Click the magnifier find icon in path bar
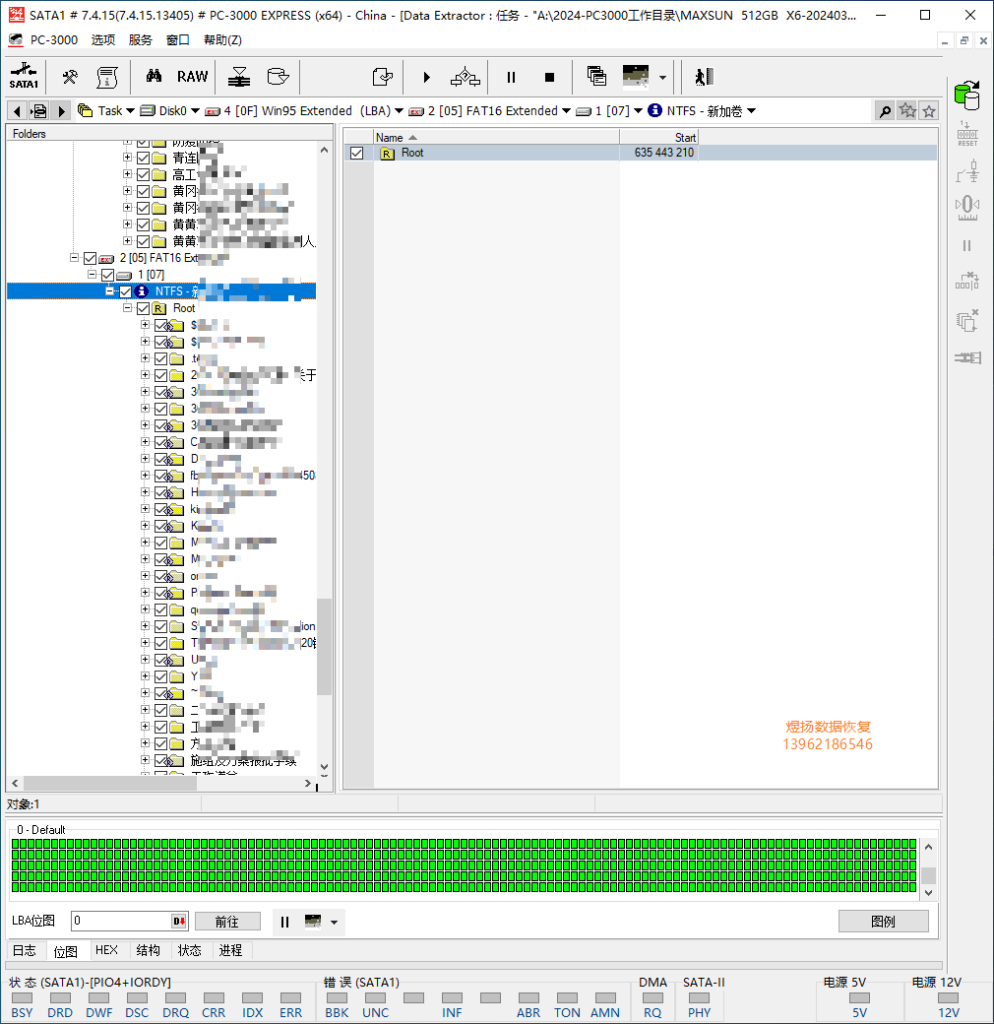Image resolution: width=994 pixels, height=1024 pixels. pos(885,111)
